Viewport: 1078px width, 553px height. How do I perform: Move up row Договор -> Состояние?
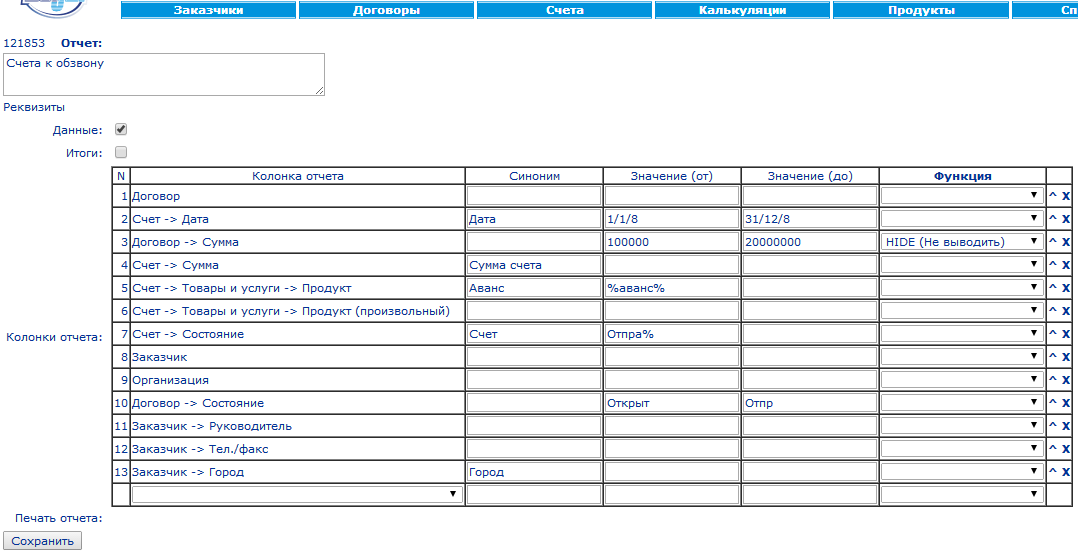coord(1052,403)
